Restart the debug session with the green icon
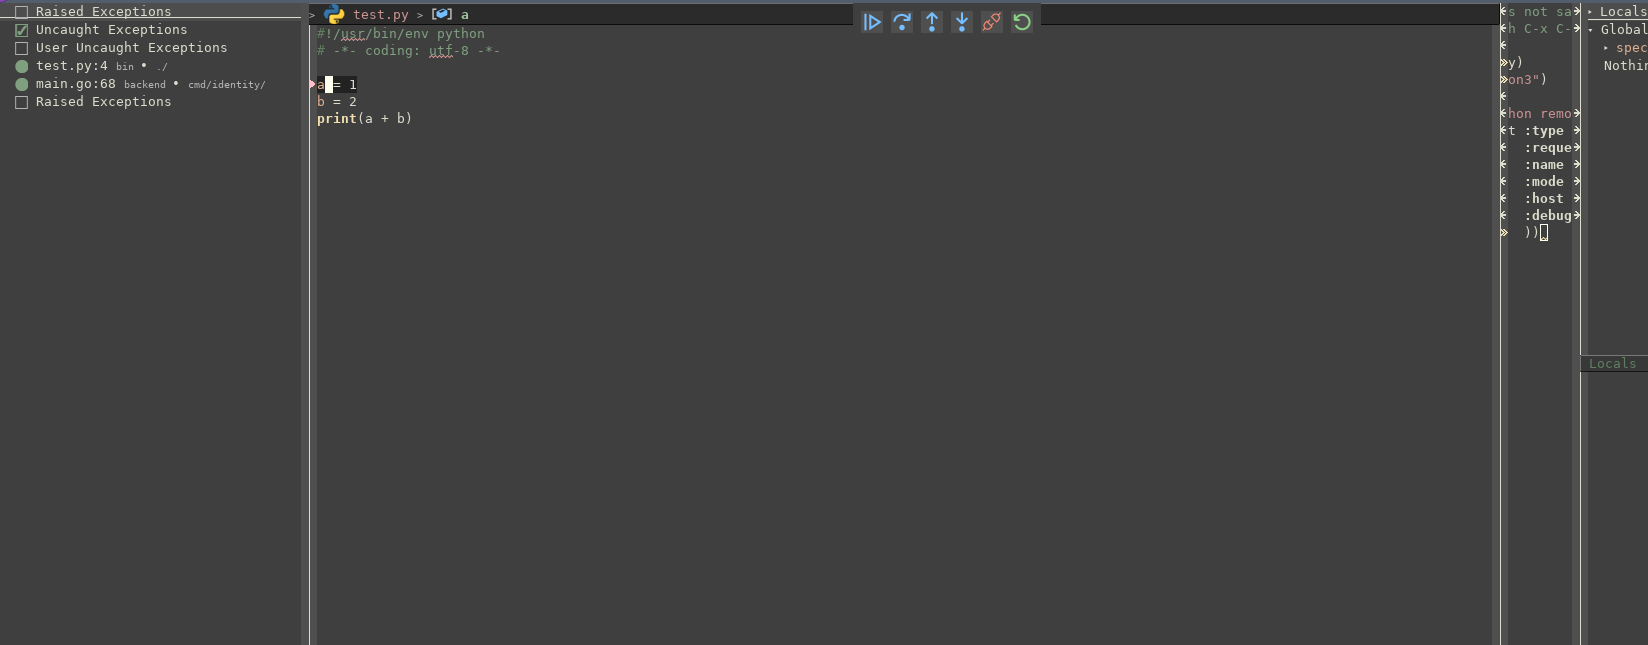 (1021, 22)
